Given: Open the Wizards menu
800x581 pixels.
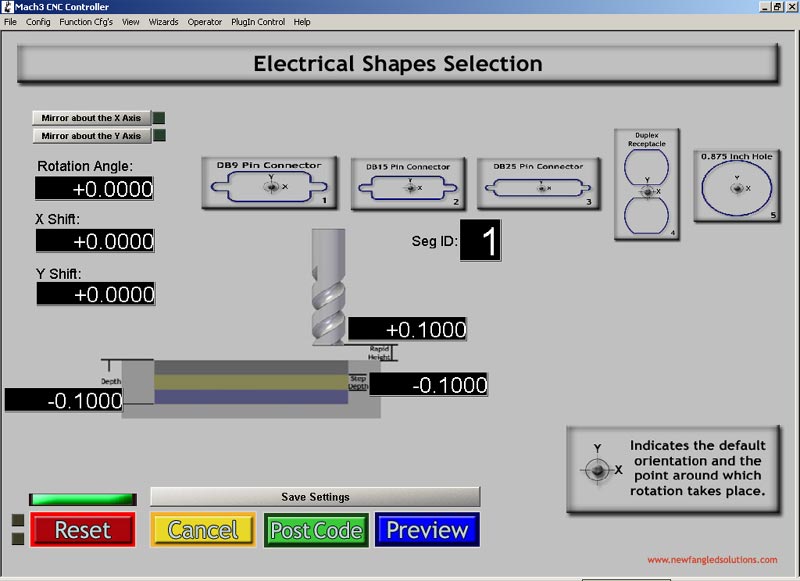Looking at the screenshot, I should tap(163, 22).
